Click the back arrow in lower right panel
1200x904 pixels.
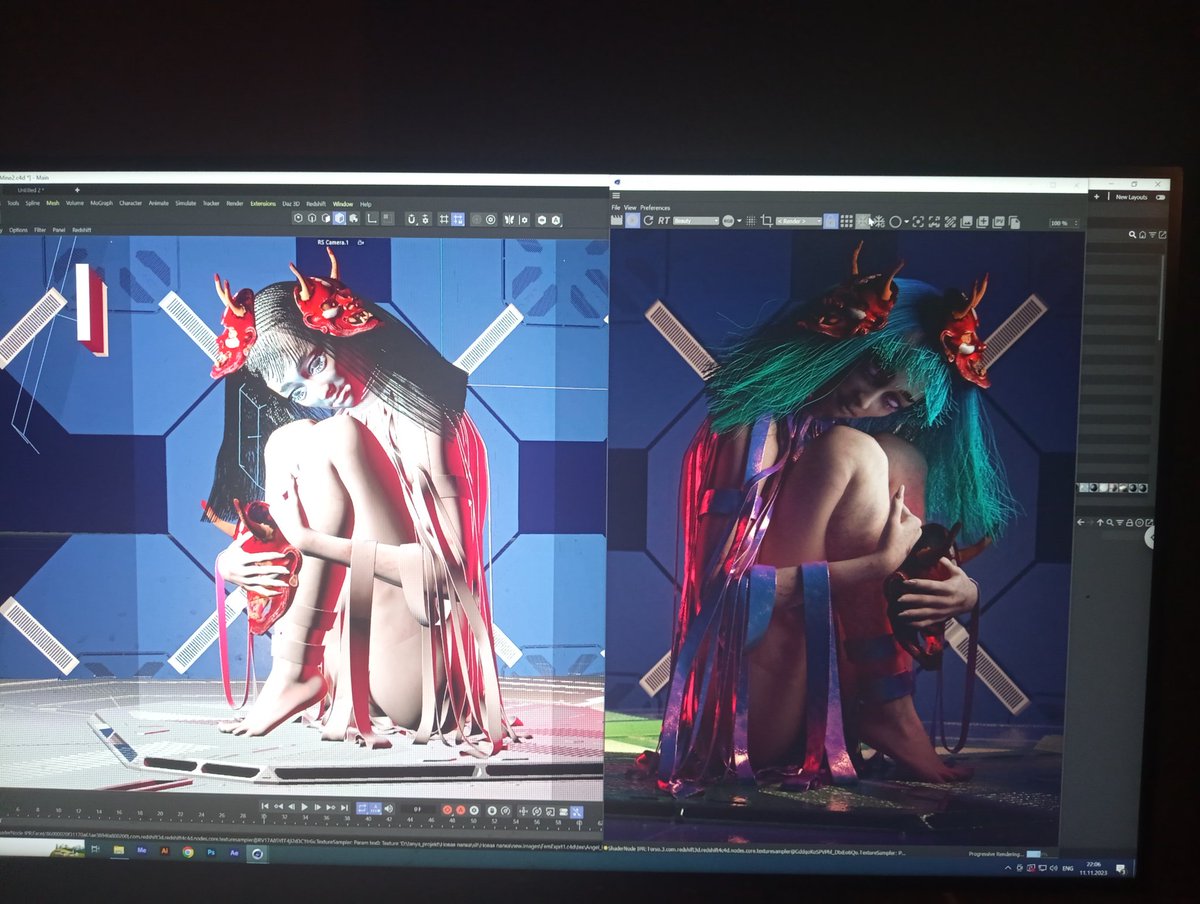[1081, 522]
